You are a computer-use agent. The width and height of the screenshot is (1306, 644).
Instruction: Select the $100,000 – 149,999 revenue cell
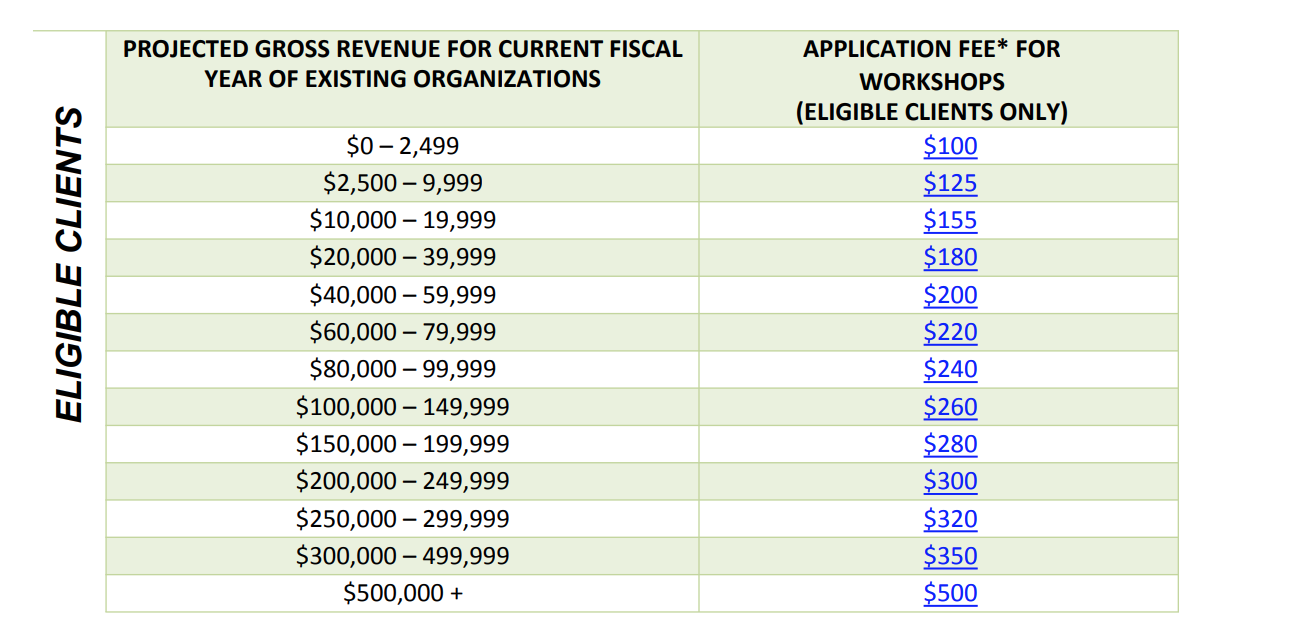click(x=402, y=407)
